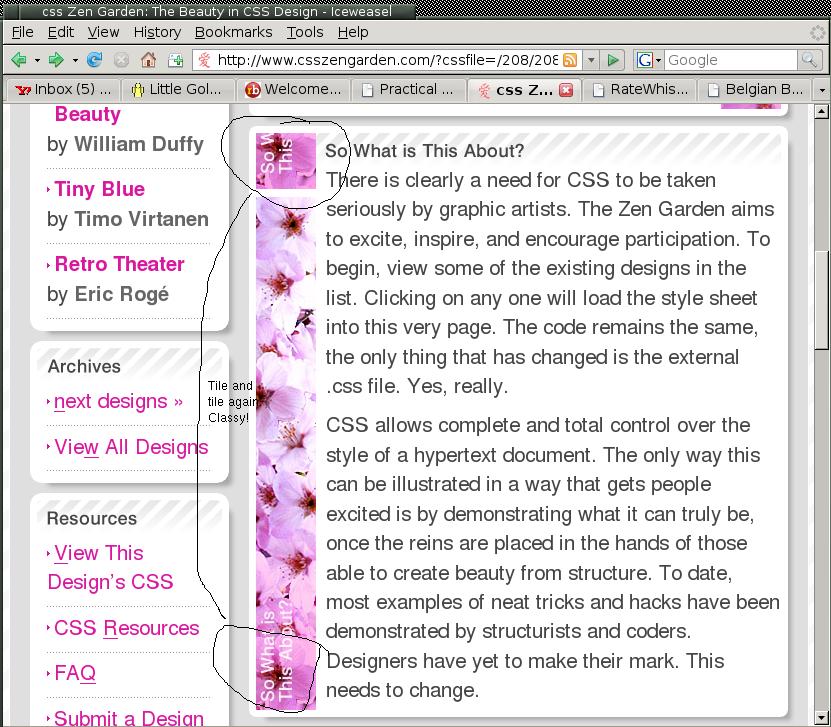
Task: Go to the Home page icon
Action: click(x=148, y=60)
